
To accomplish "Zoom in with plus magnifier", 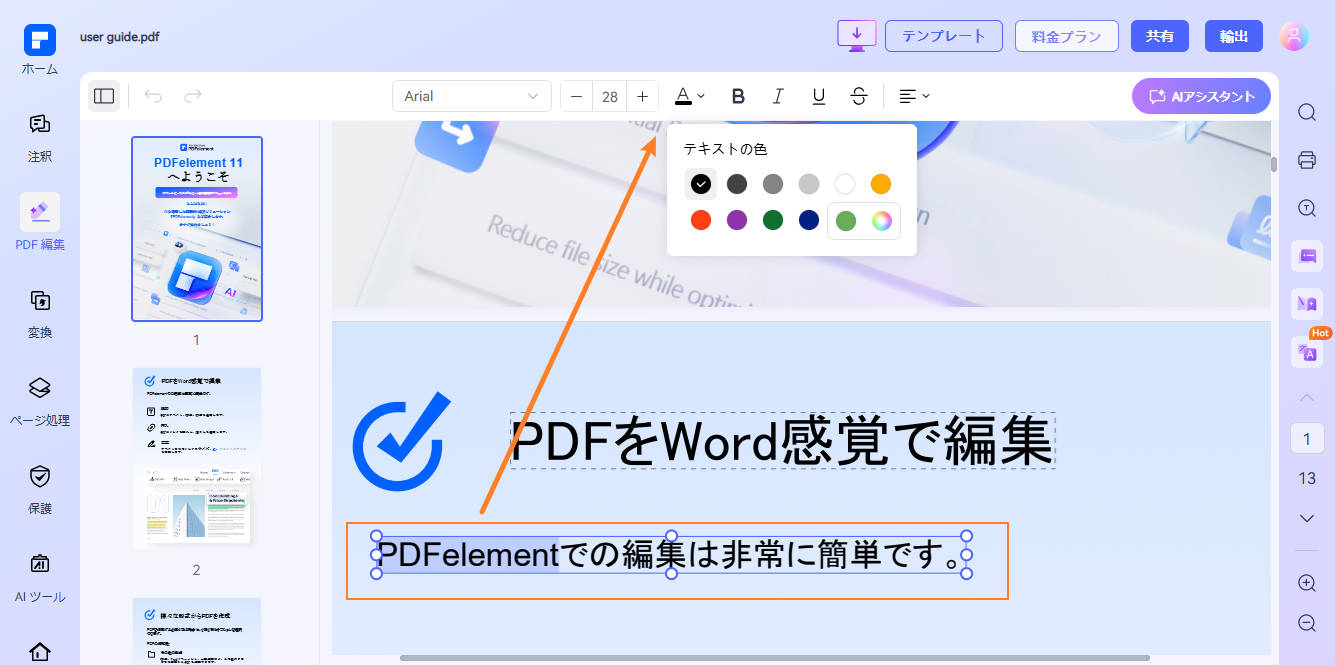I will 1307,583.
